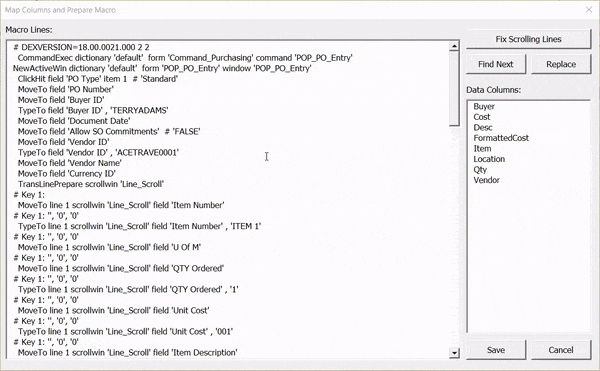Select Cost in Data Columns
Viewport: 600px width, 371px height.
pos(482,117)
